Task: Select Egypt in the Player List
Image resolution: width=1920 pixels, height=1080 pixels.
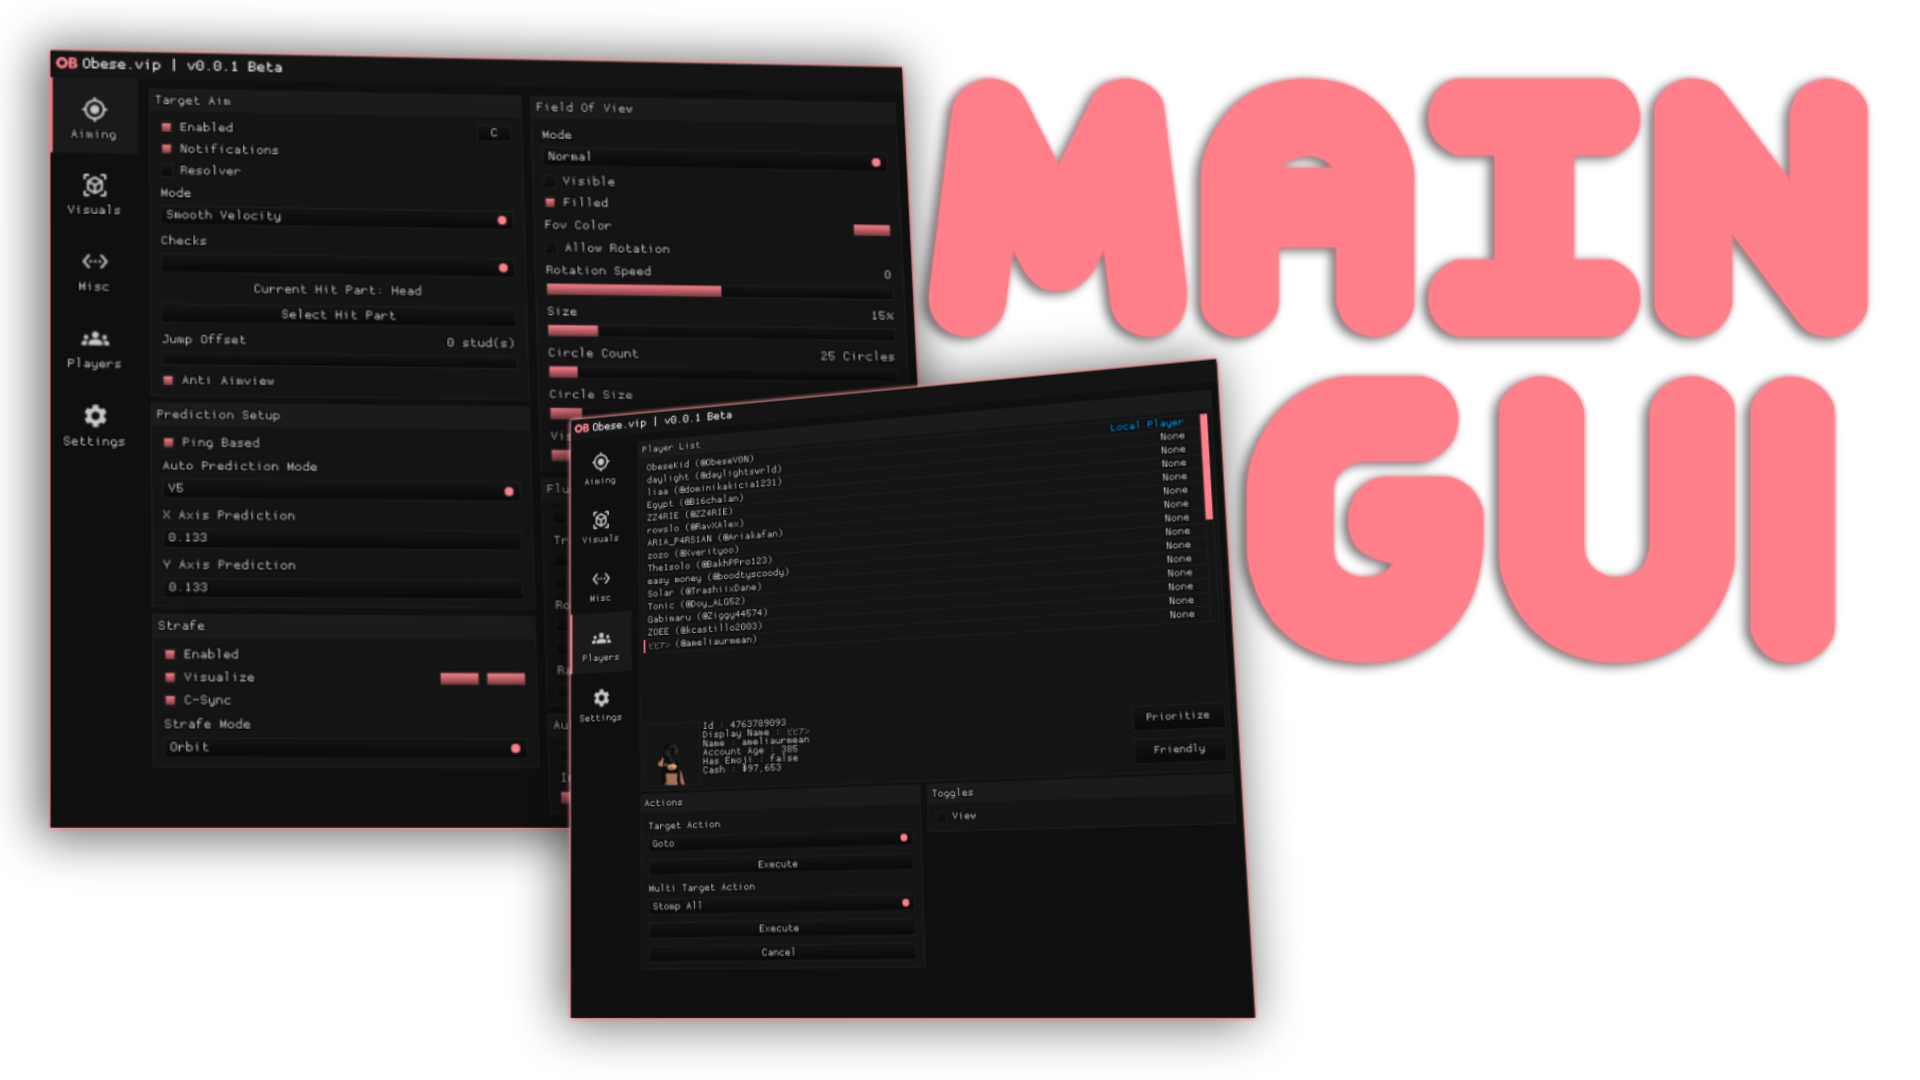Action: tap(694, 501)
